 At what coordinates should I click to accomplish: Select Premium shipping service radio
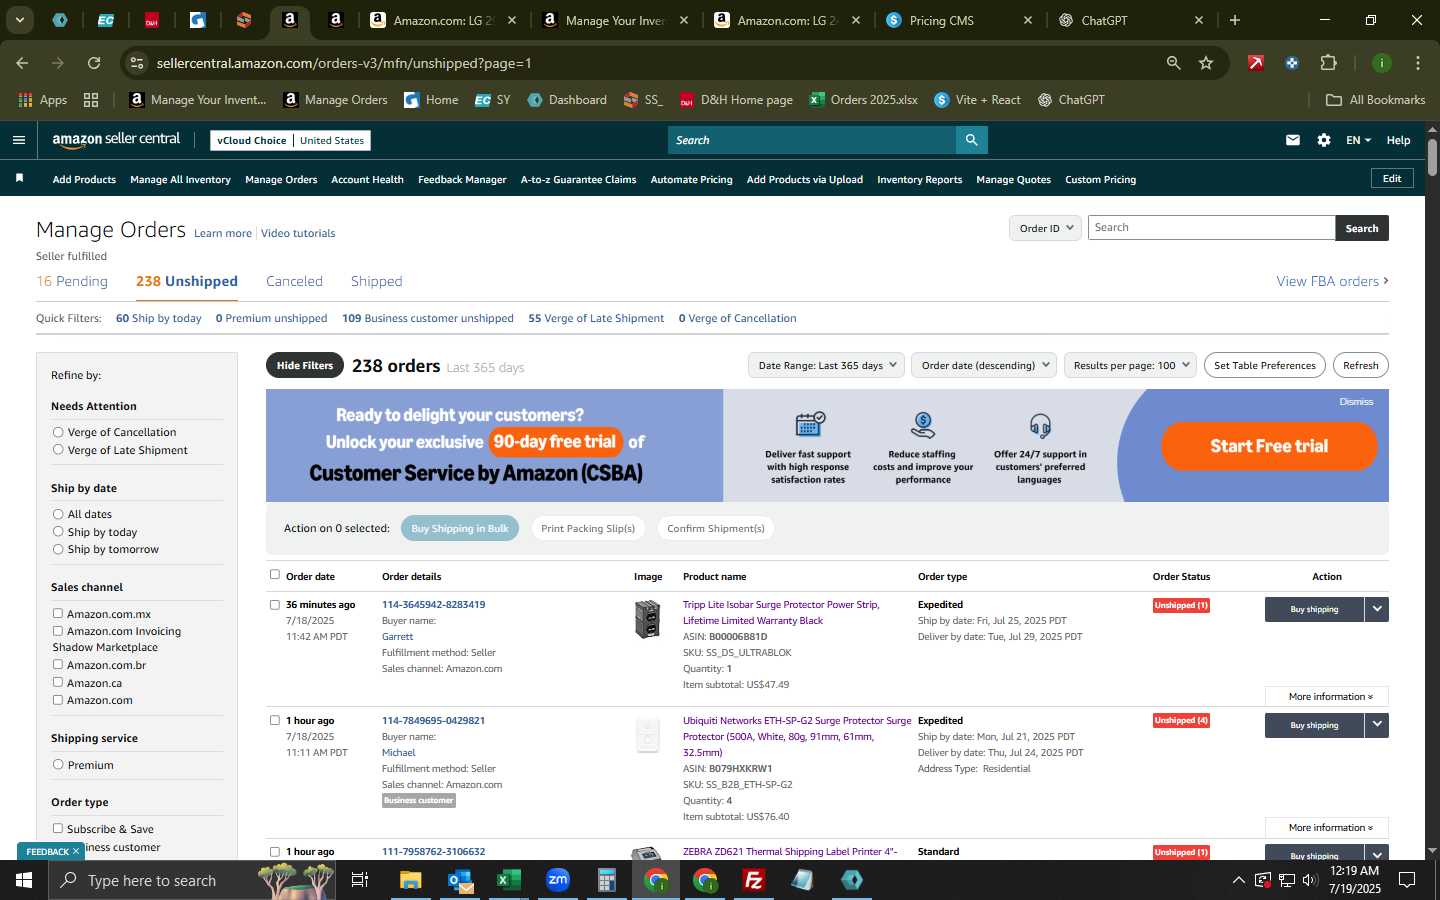point(58,764)
